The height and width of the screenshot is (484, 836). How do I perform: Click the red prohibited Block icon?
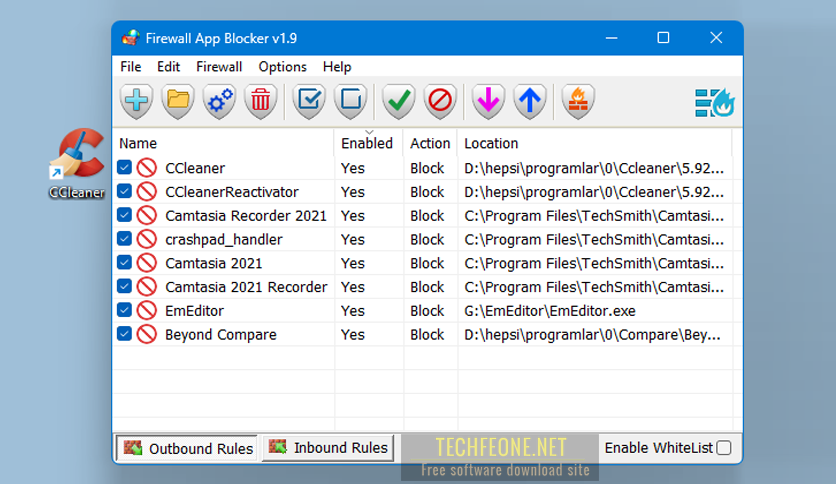pyautogui.click(x=440, y=101)
